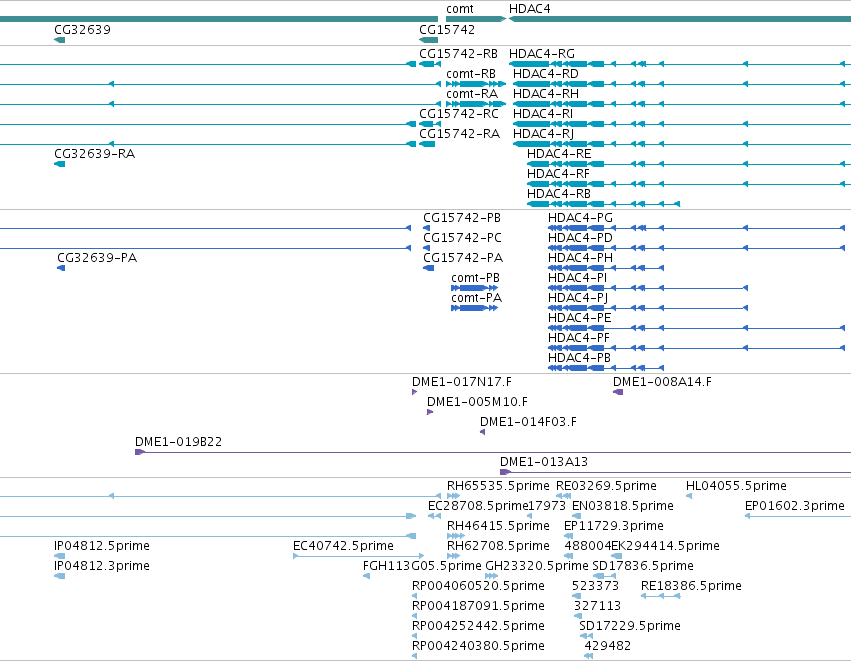Select transcript HDAC4-RB

pos(558,194)
